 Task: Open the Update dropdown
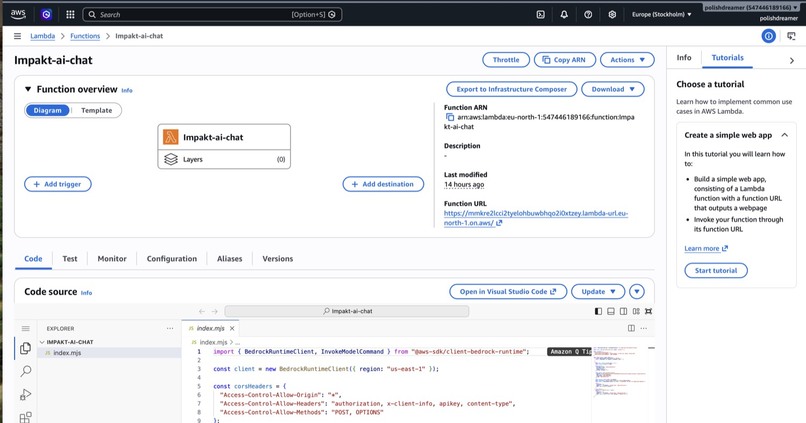tap(598, 291)
